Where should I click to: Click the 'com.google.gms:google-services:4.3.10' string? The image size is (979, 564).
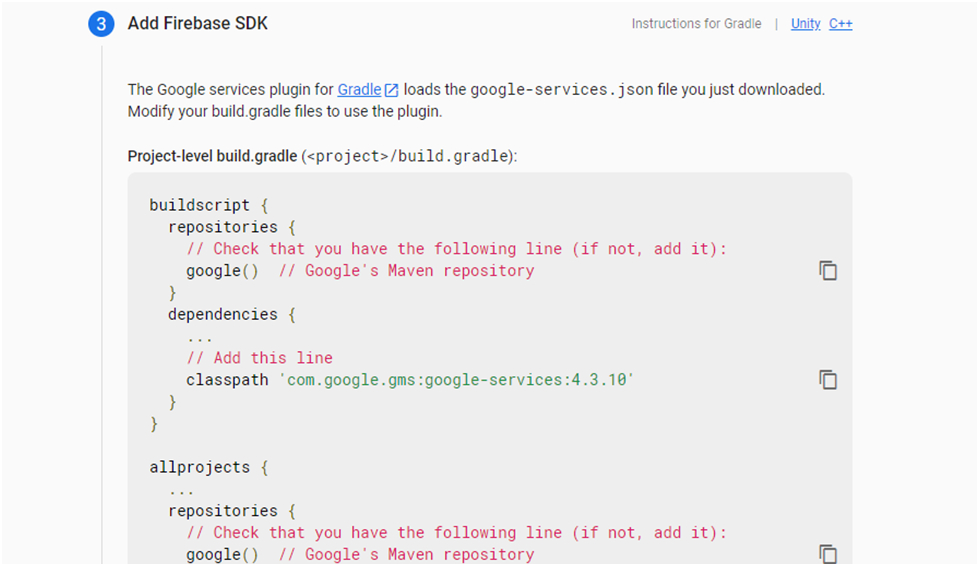click(x=456, y=380)
